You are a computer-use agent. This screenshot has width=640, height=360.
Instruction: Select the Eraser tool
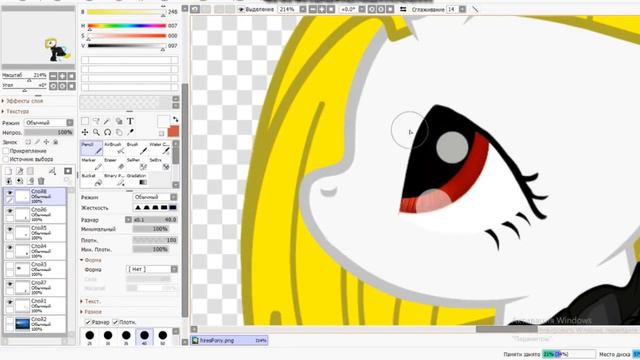point(114,164)
